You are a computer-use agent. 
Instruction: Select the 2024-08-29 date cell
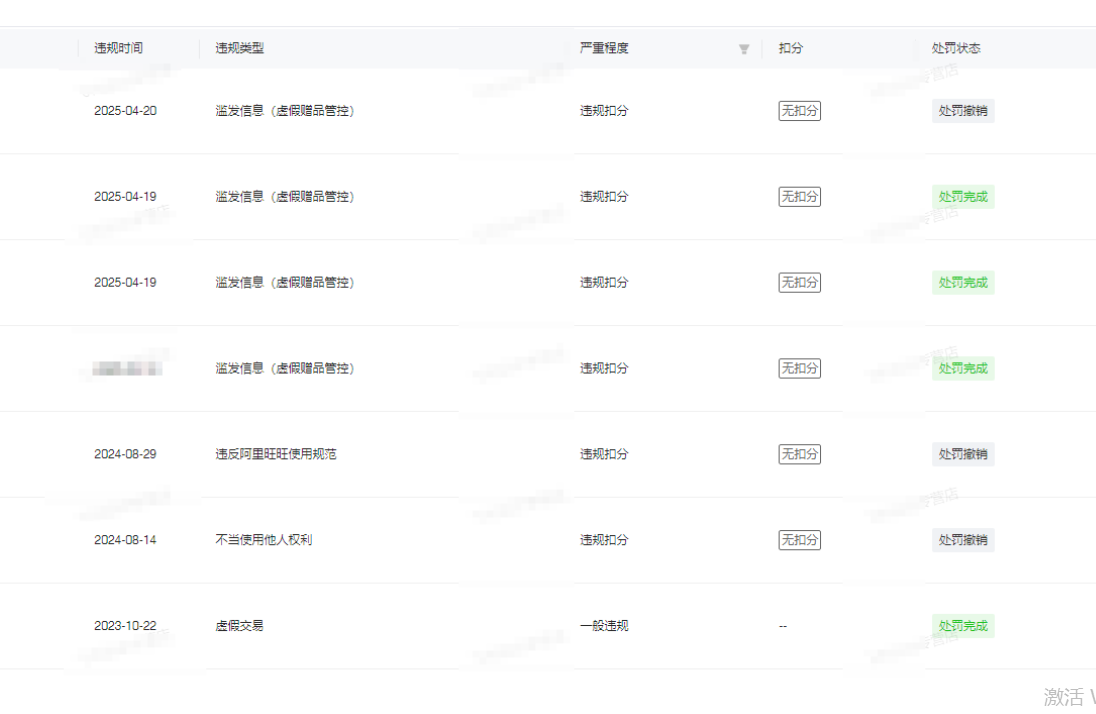[125, 454]
